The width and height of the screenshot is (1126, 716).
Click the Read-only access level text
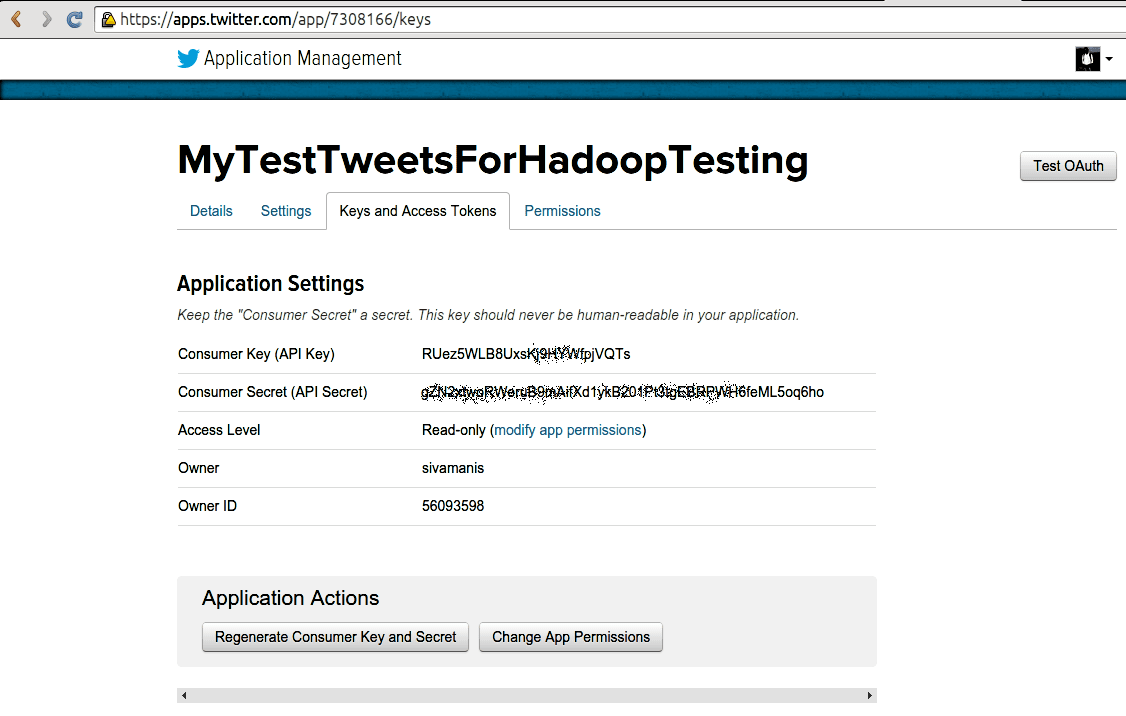(x=454, y=430)
